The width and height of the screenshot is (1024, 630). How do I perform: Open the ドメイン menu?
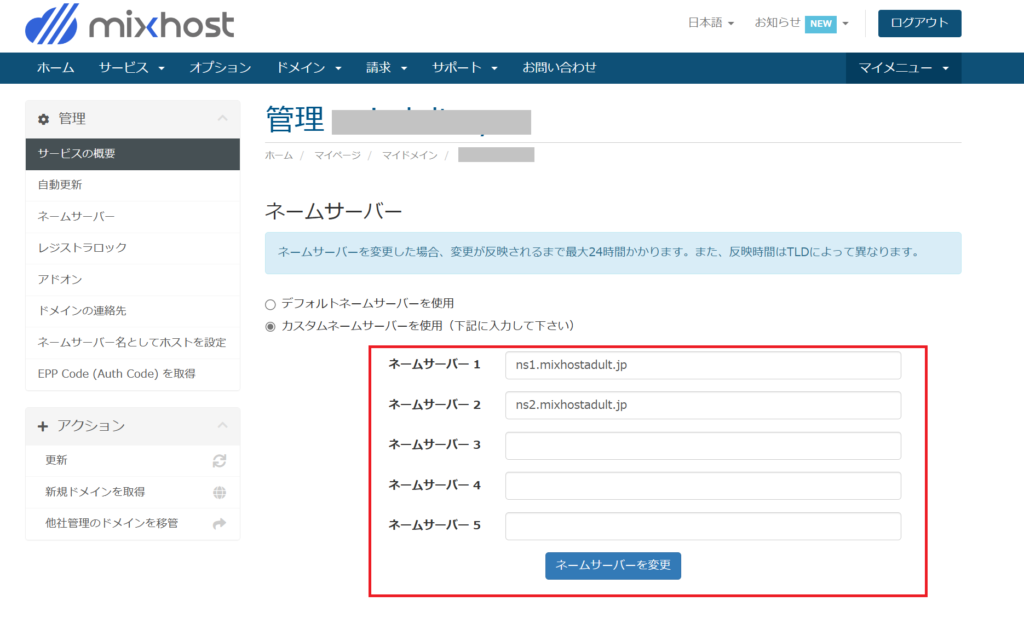pyautogui.click(x=309, y=68)
